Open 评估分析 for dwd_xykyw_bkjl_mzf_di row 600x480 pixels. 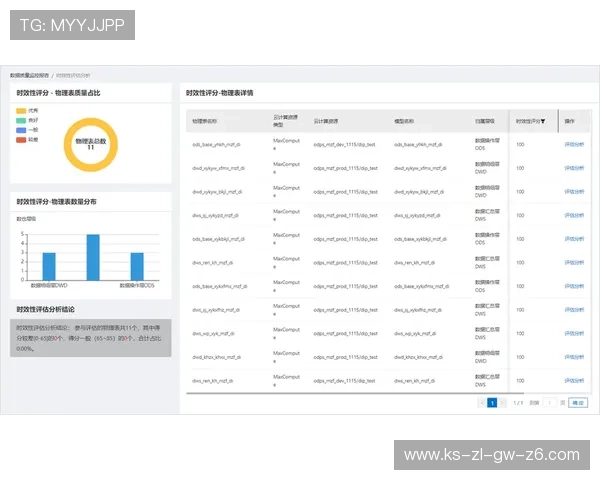click(574, 191)
